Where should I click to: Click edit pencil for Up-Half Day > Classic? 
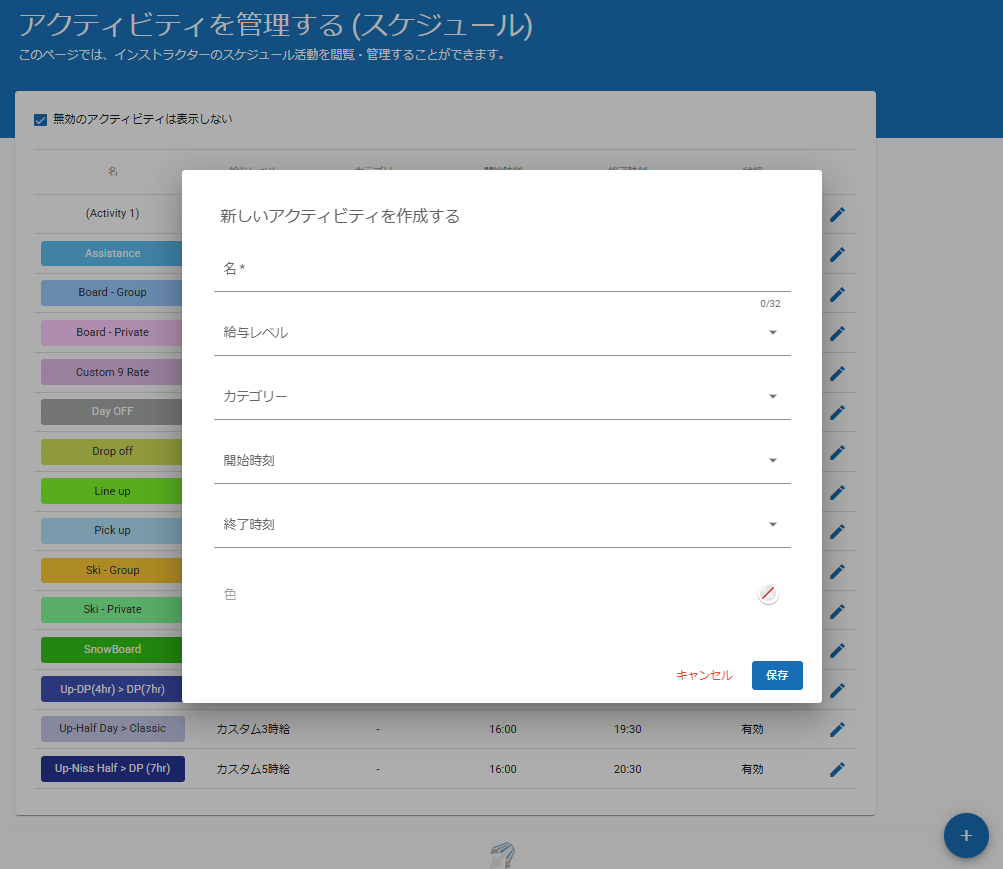(837, 729)
